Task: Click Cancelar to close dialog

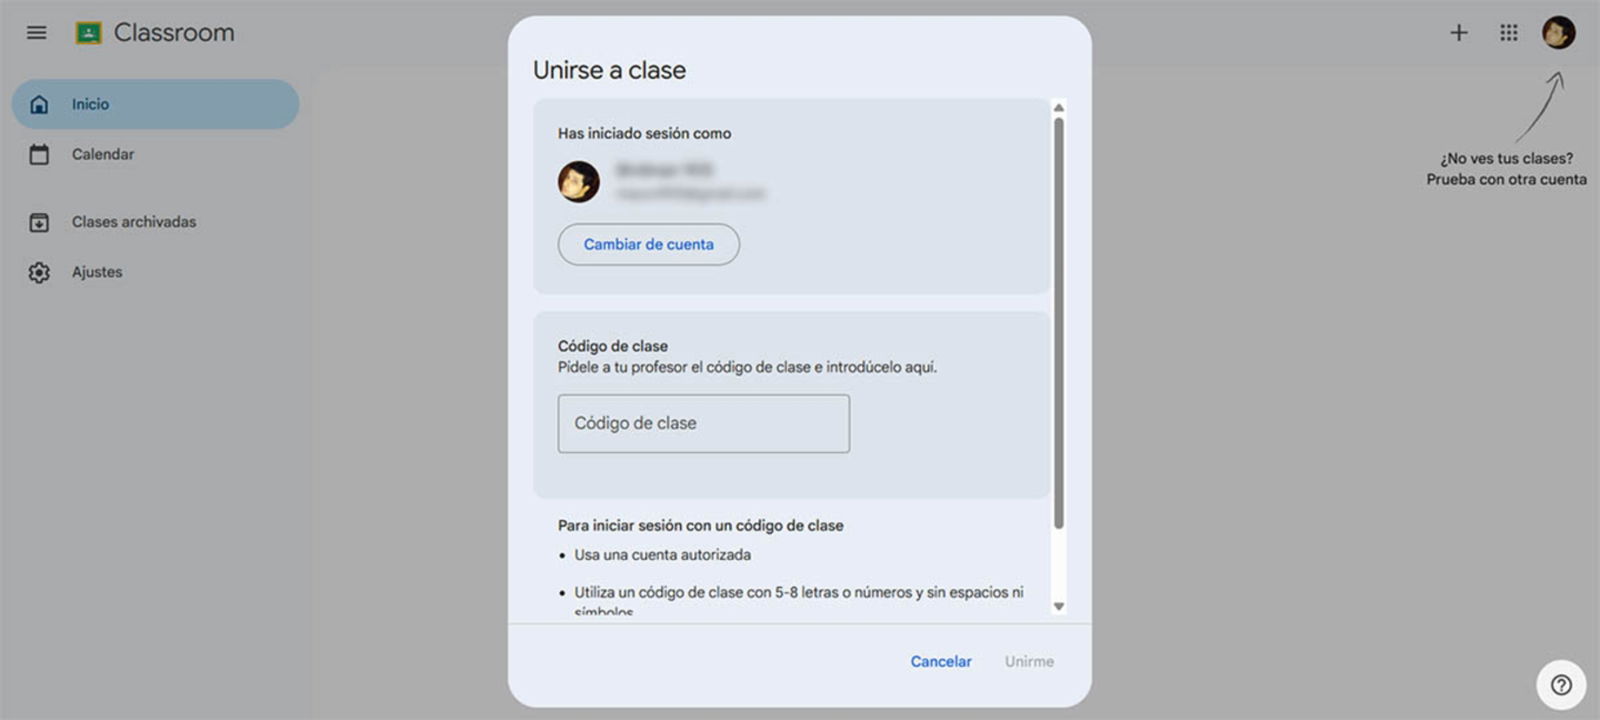Action: click(x=941, y=661)
